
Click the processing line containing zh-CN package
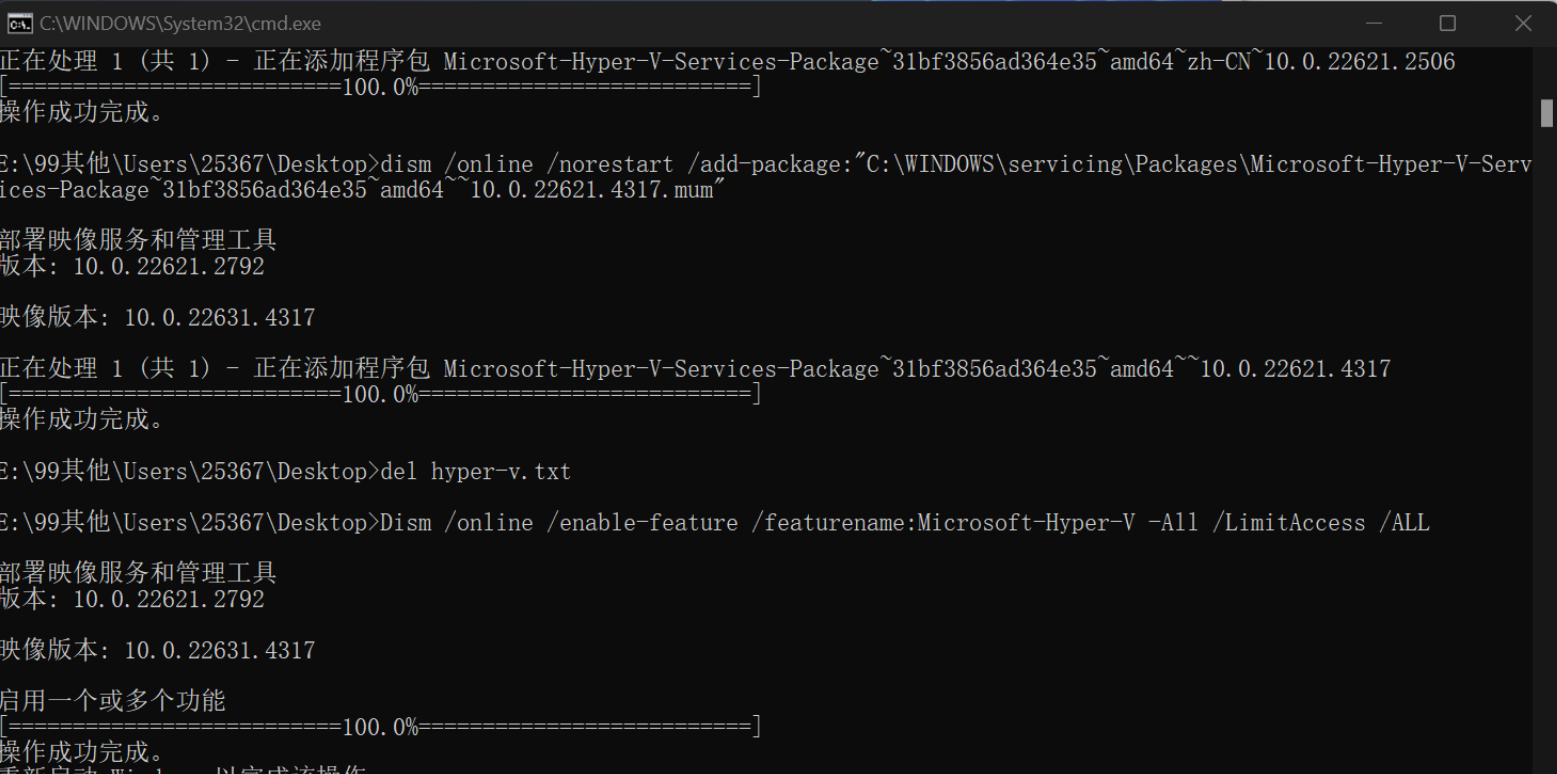[x=727, y=62]
